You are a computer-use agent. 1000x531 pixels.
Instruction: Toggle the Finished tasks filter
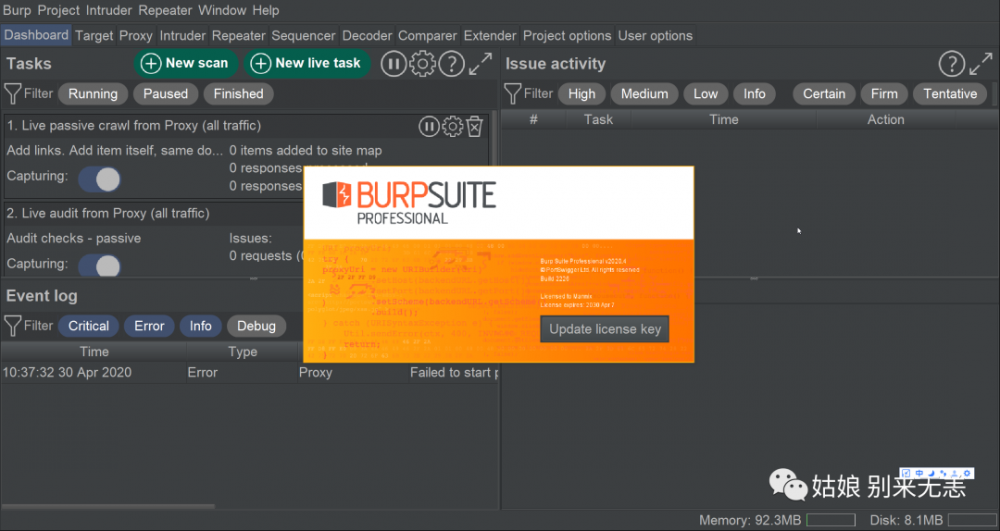[239, 94]
